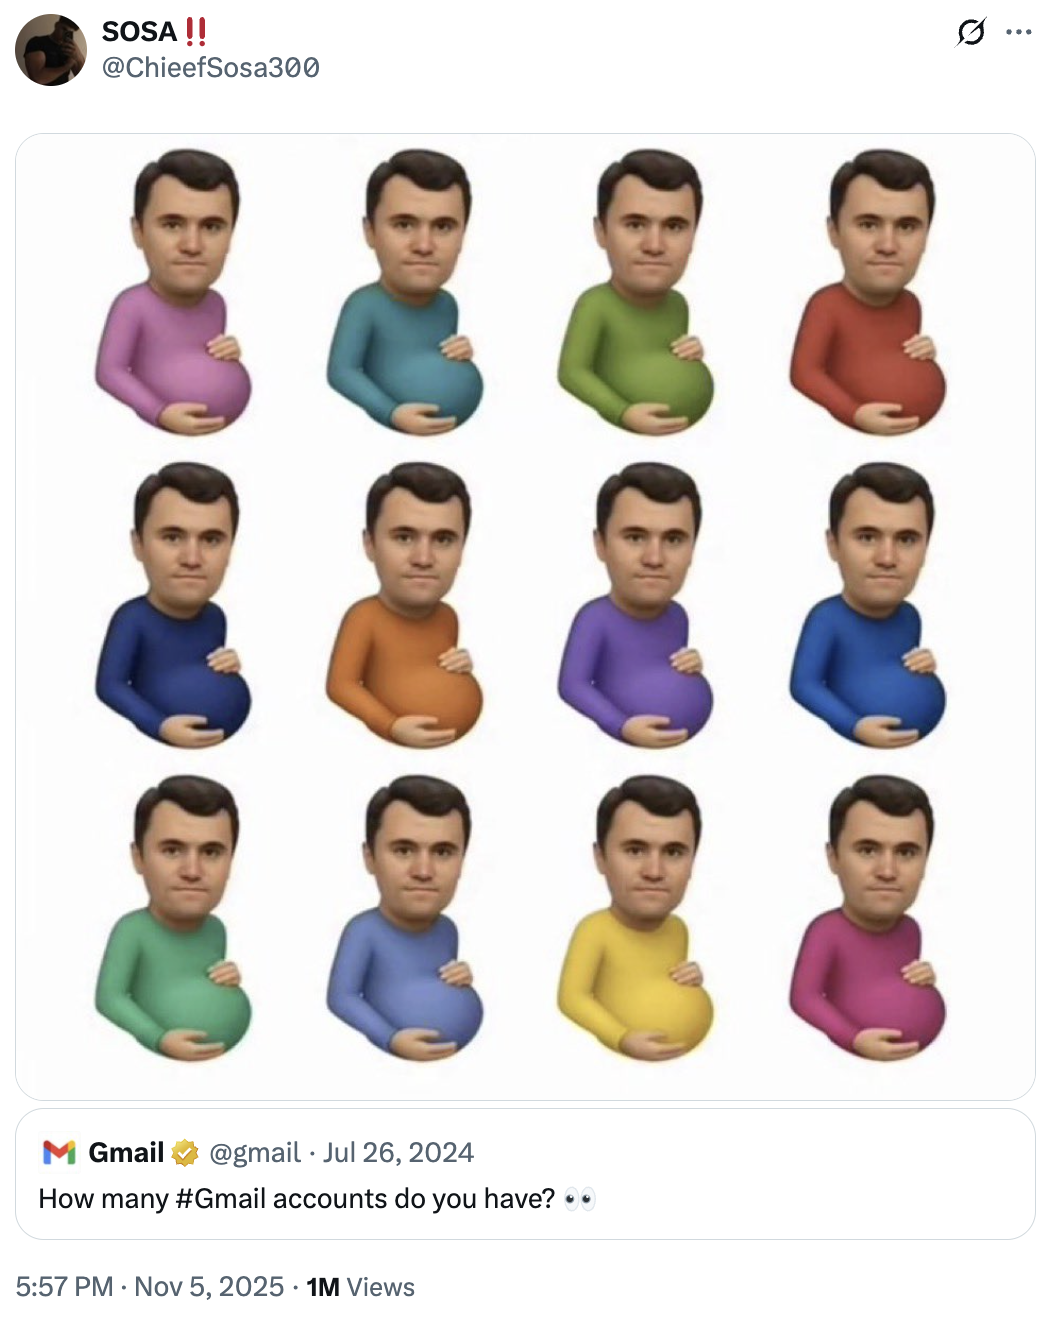This screenshot has height=1320, width=1060.
Task: Open the @ChieefSosa300 profile handle
Action: coord(210,67)
